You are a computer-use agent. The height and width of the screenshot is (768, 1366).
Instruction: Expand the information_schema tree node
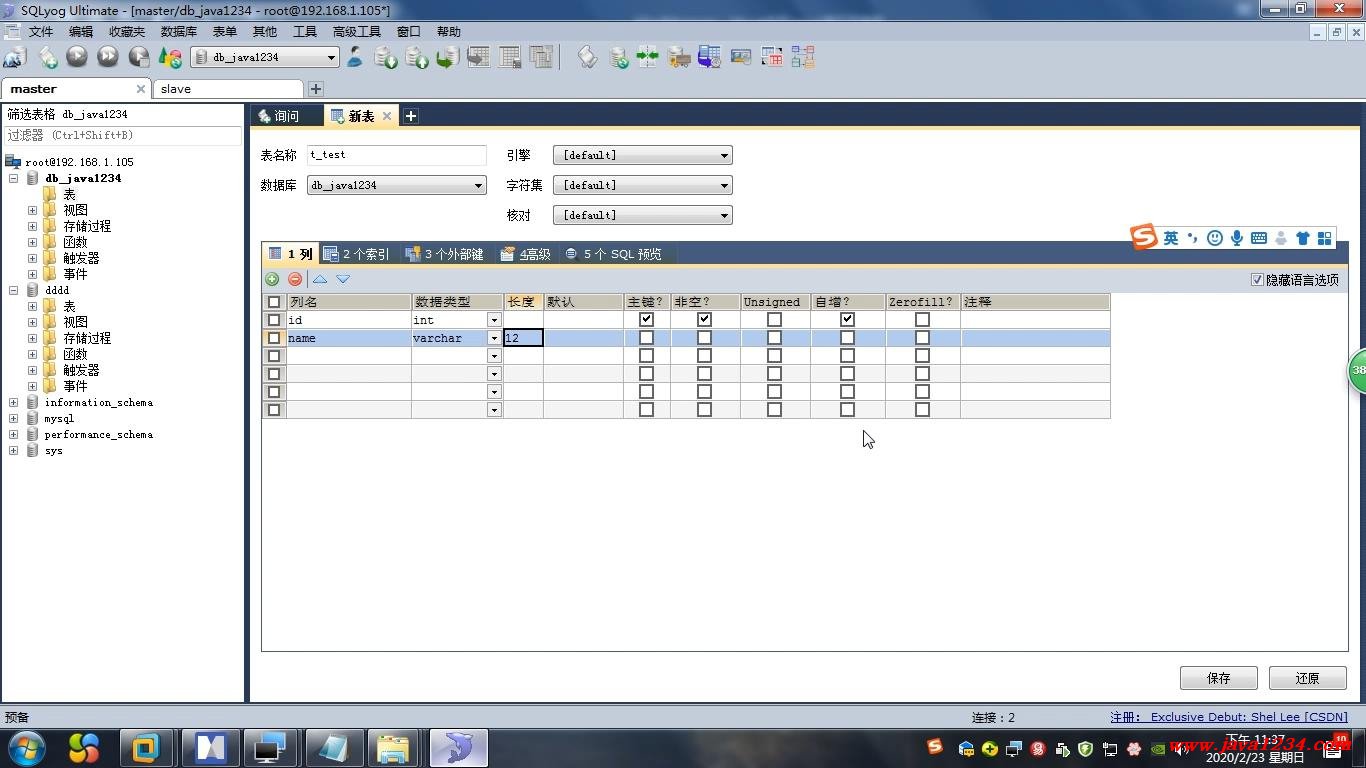pos(14,402)
